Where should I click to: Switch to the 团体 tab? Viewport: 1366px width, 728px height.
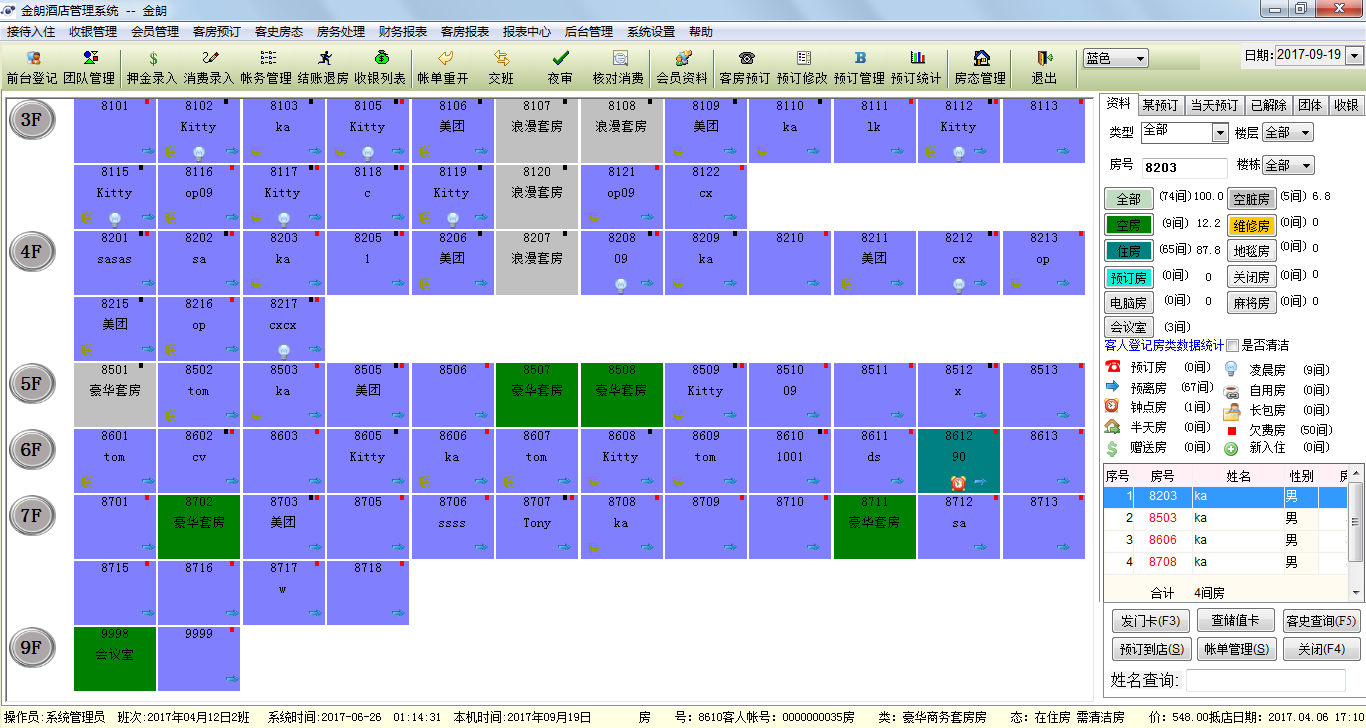1310,104
